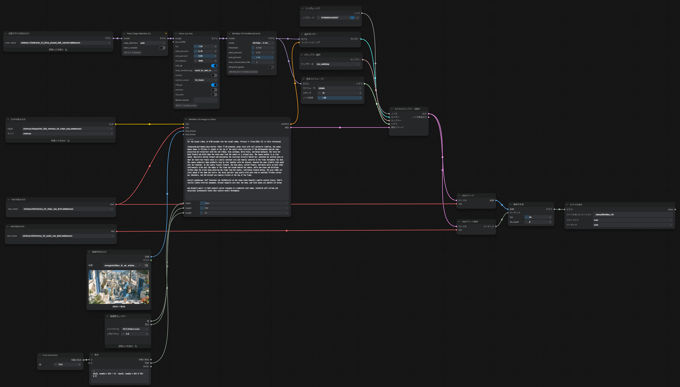This screenshot has height=387, width=680.
Task: Collapse the basic scheduler node
Action: pos(303,79)
